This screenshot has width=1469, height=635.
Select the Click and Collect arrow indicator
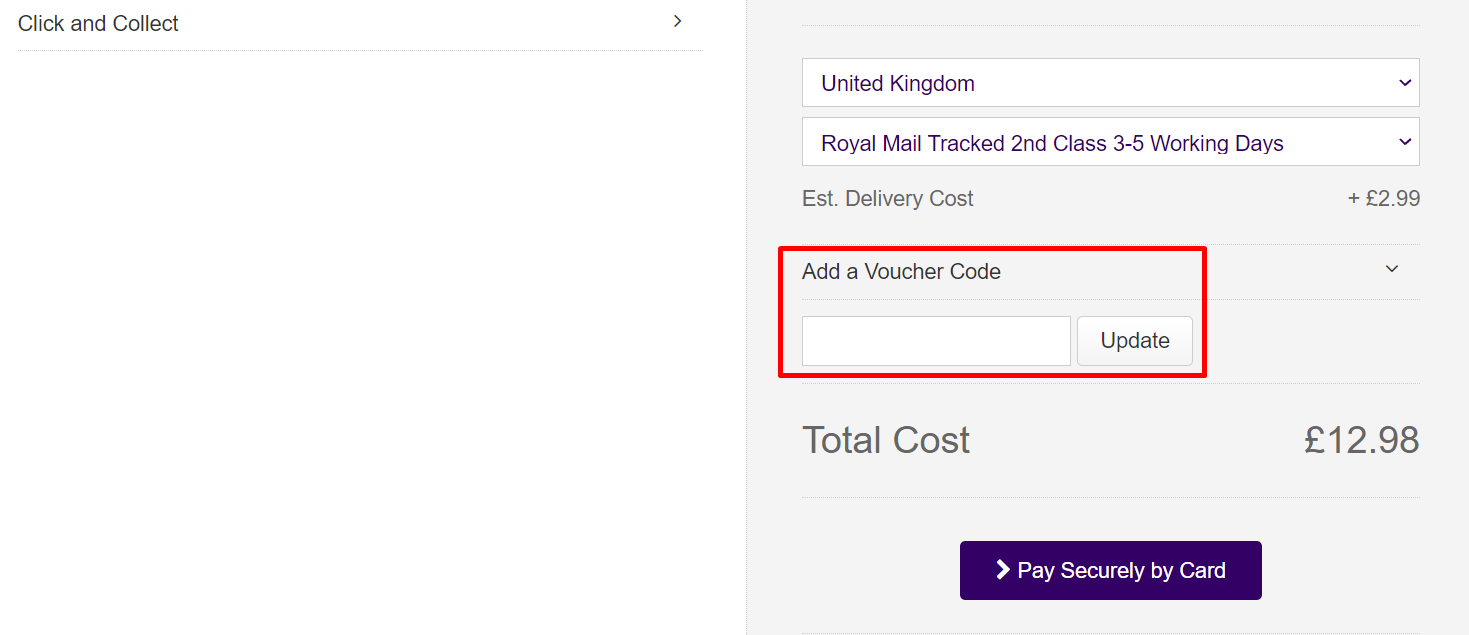click(678, 20)
